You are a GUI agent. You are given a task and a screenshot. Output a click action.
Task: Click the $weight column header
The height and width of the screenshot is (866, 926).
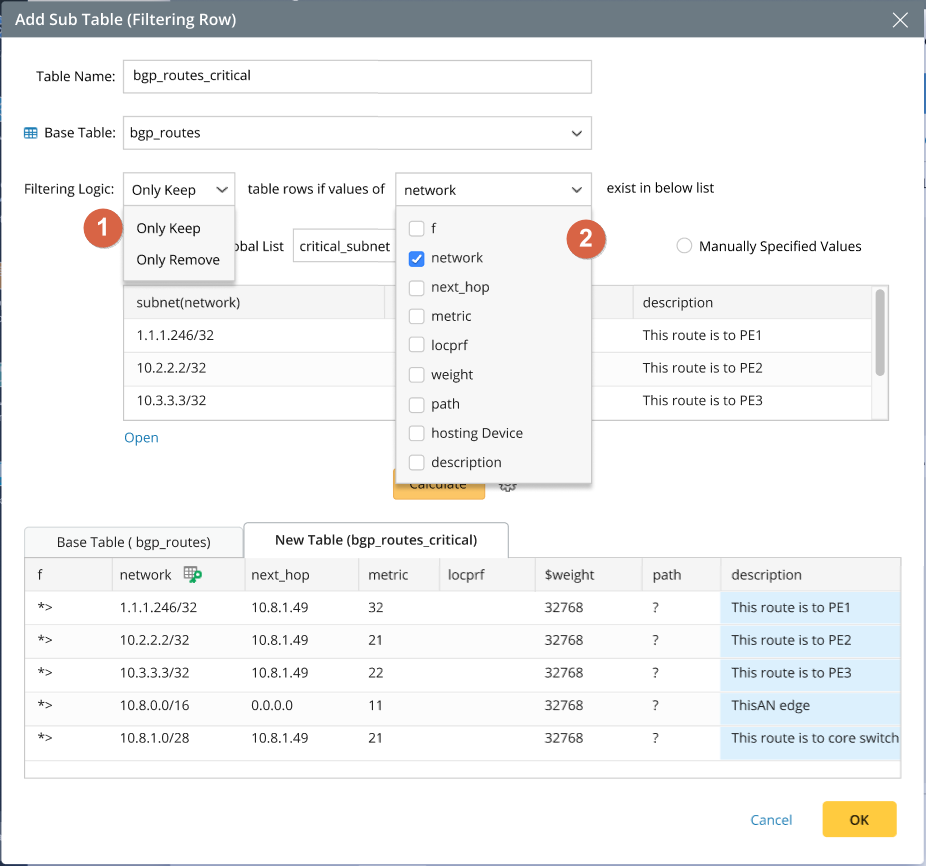click(589, 575)
